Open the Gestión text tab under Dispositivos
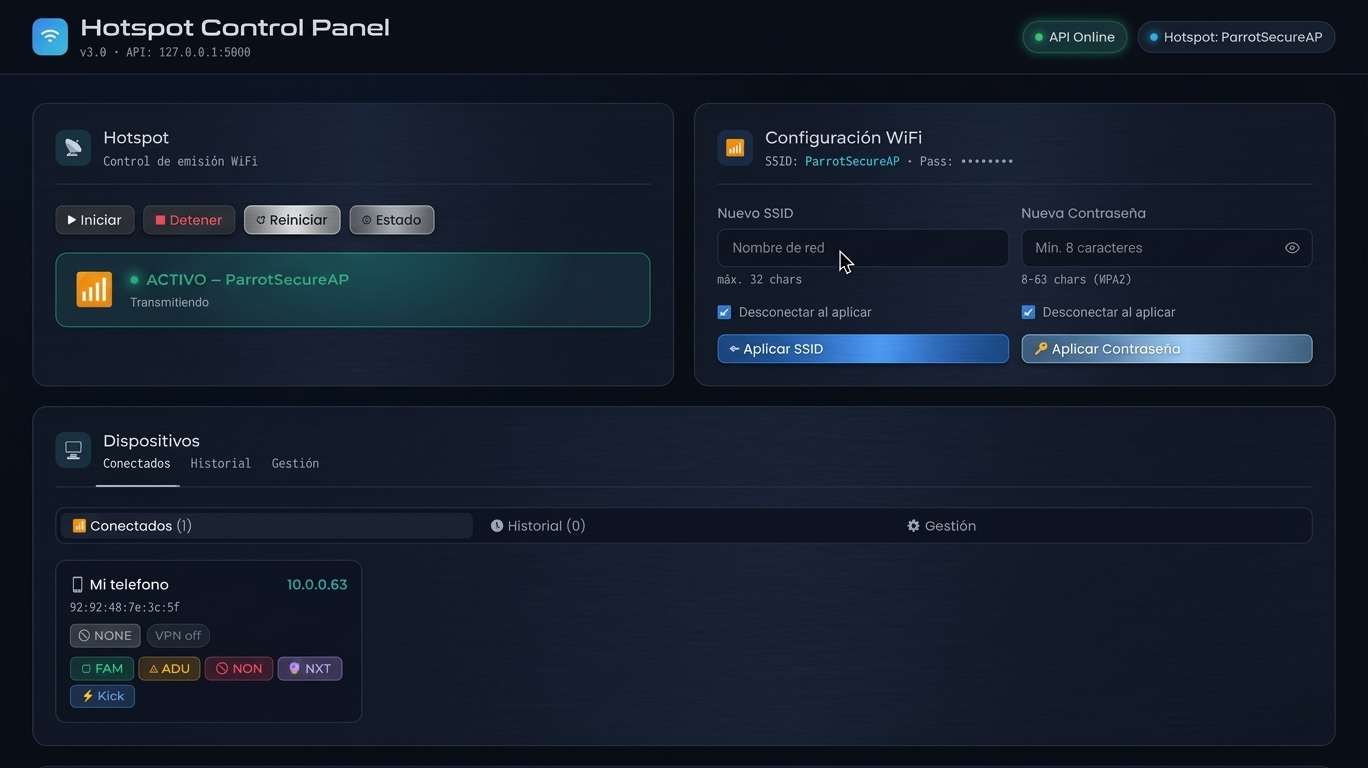The height and width of the screenshot is (768, 1368). click(x=295, y=464)
